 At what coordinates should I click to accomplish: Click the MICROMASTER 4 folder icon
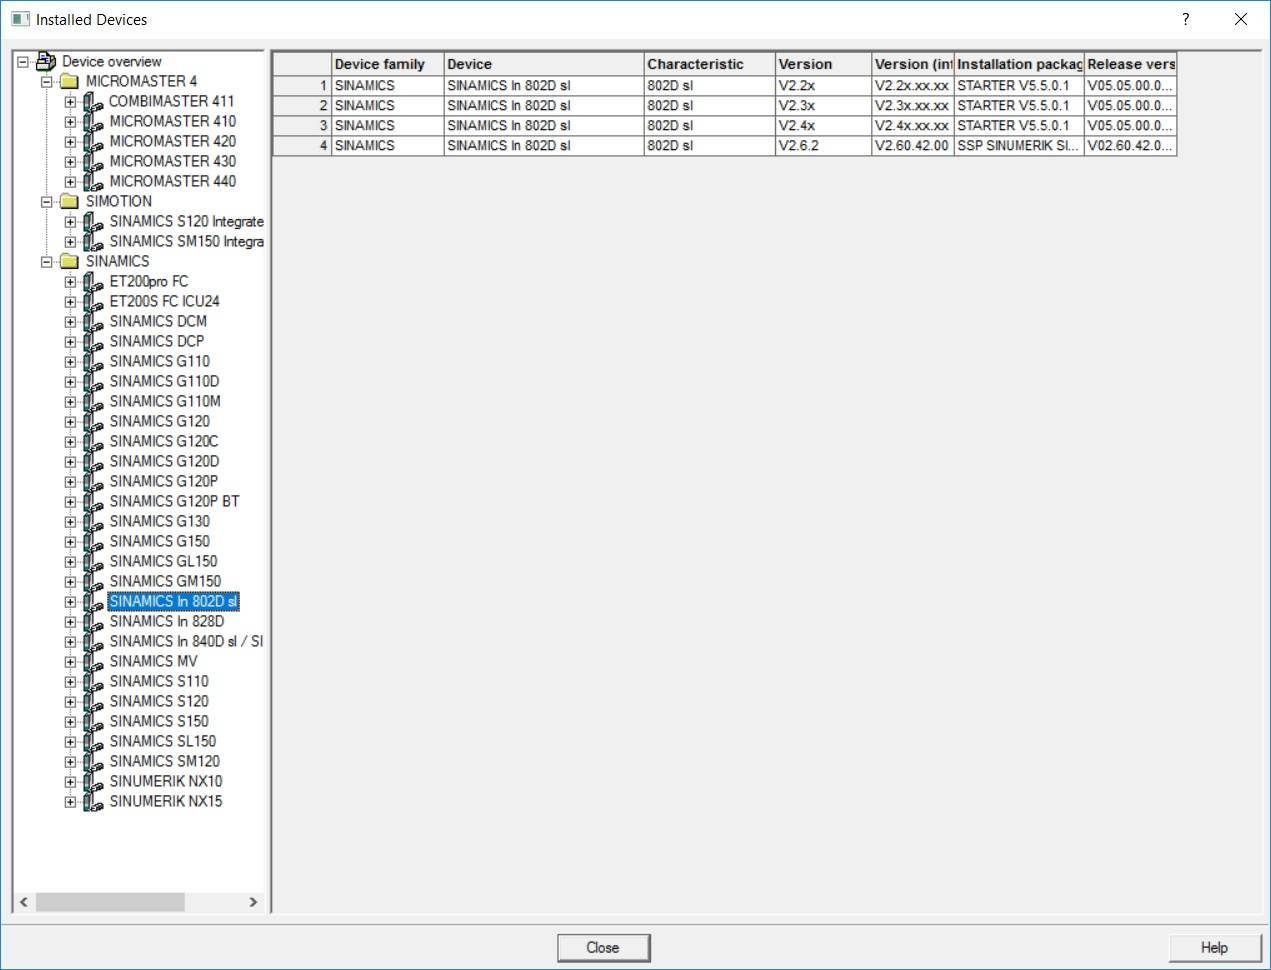69,82
